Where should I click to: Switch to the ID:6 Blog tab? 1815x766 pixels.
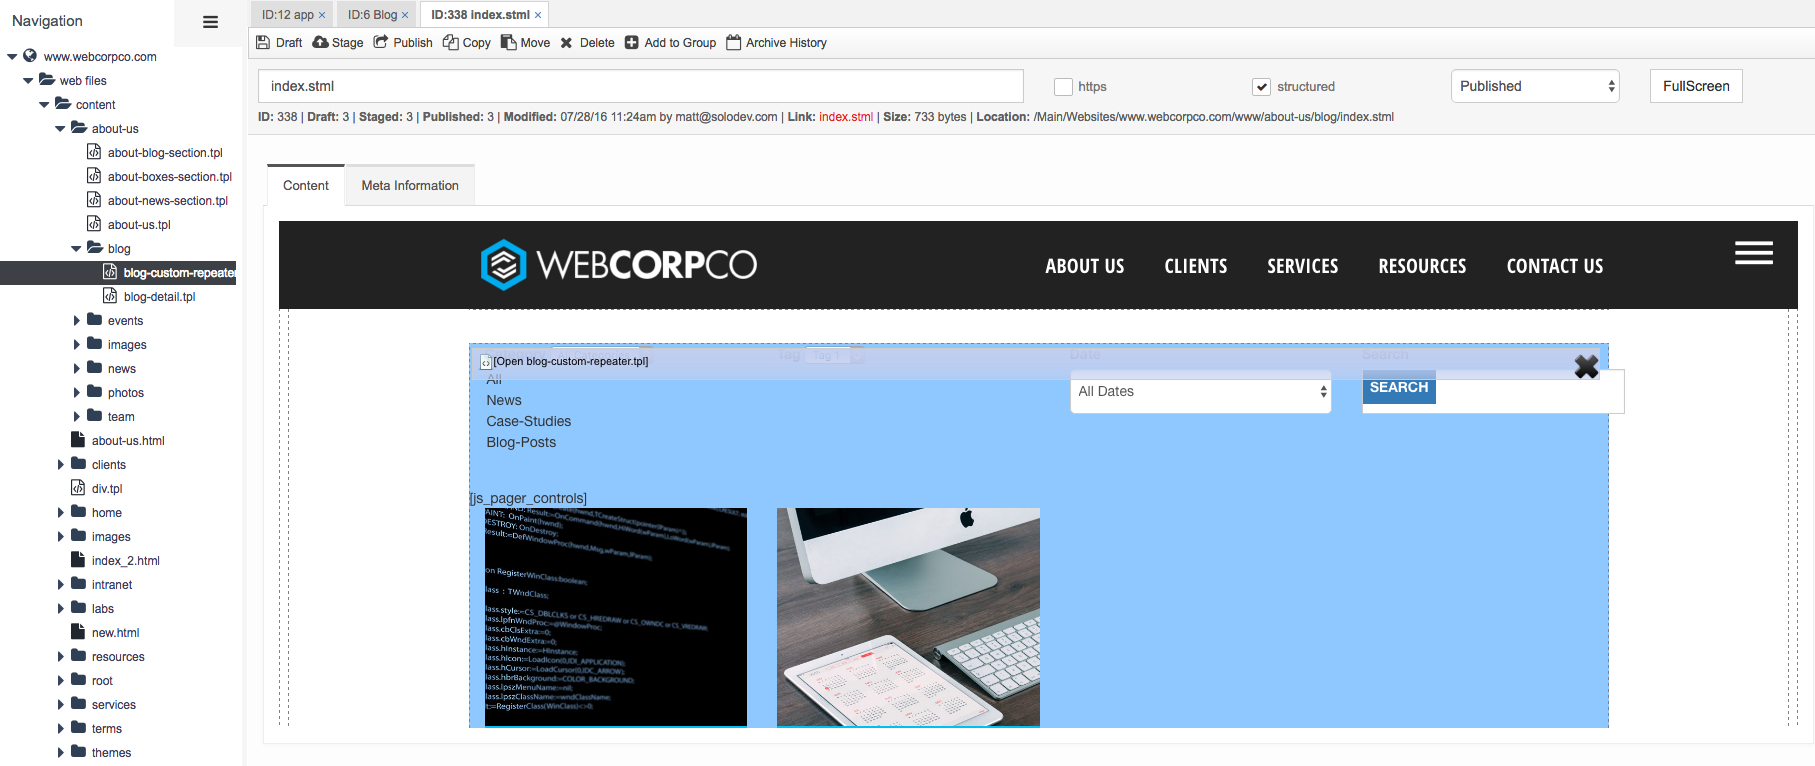pos(372,15)
